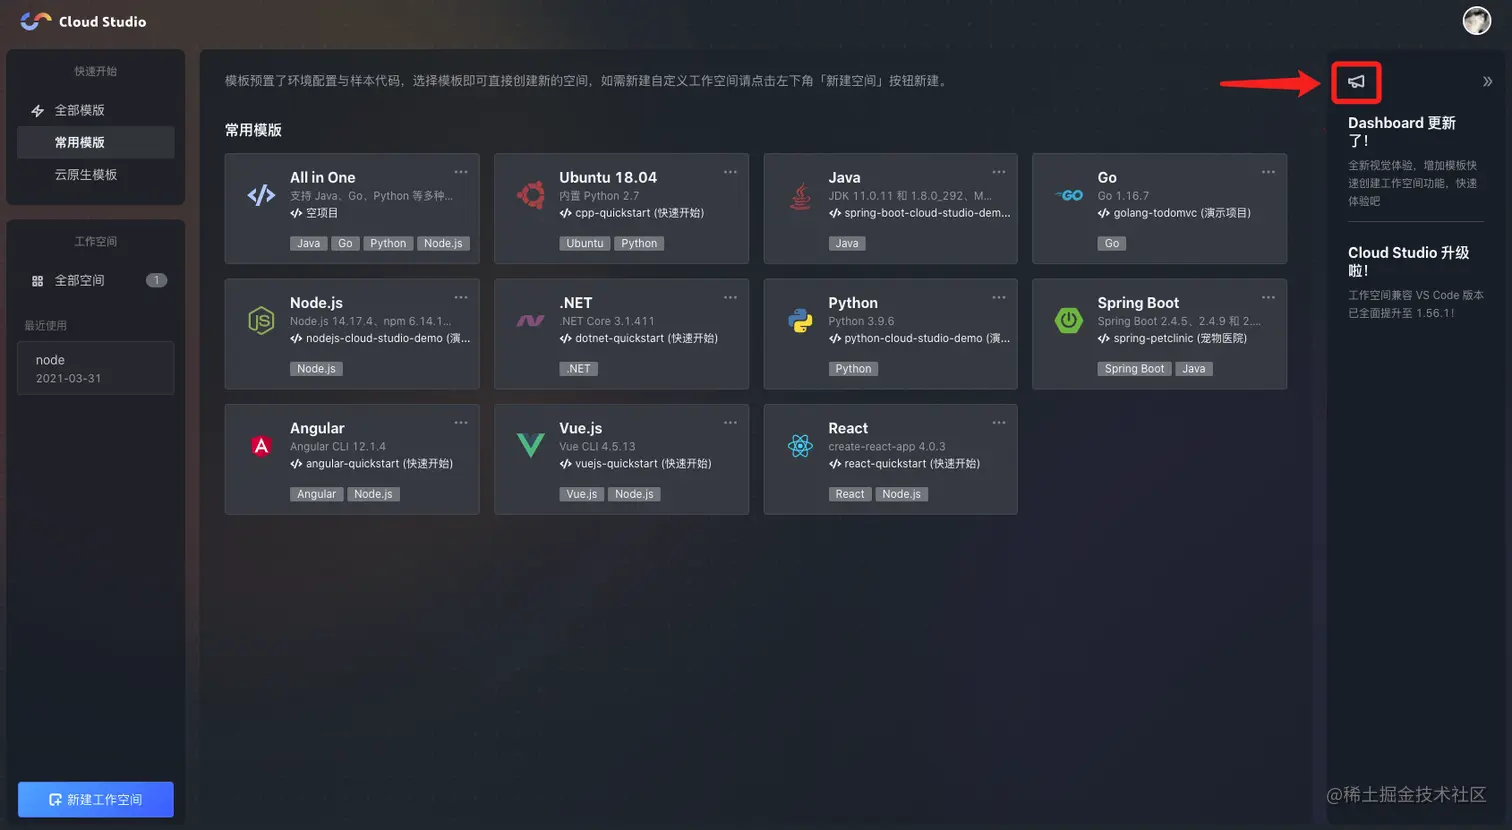
Task: Open more options on Spring Boot card
Action: point(1268,297)
